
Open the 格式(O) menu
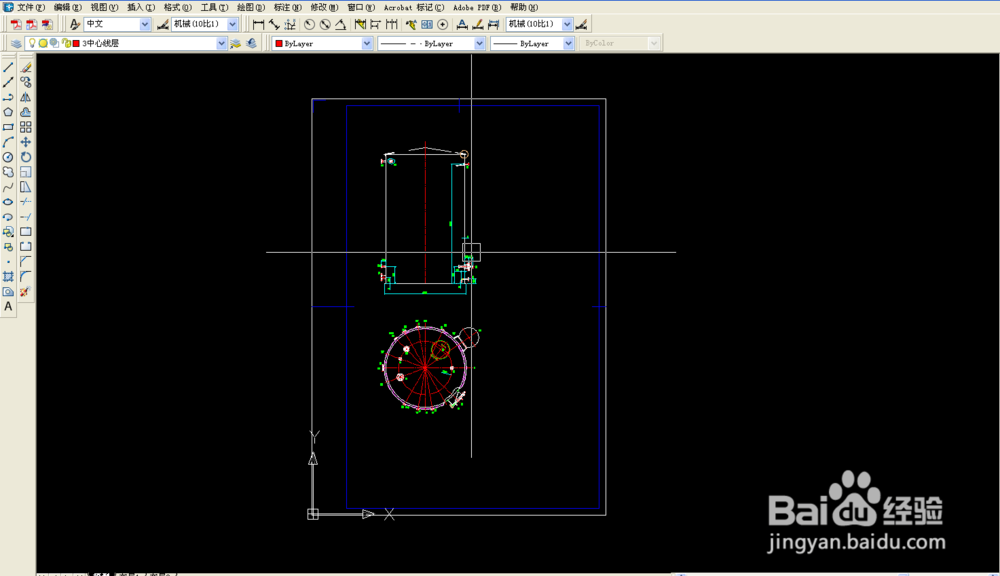click(x=177, y=7)
